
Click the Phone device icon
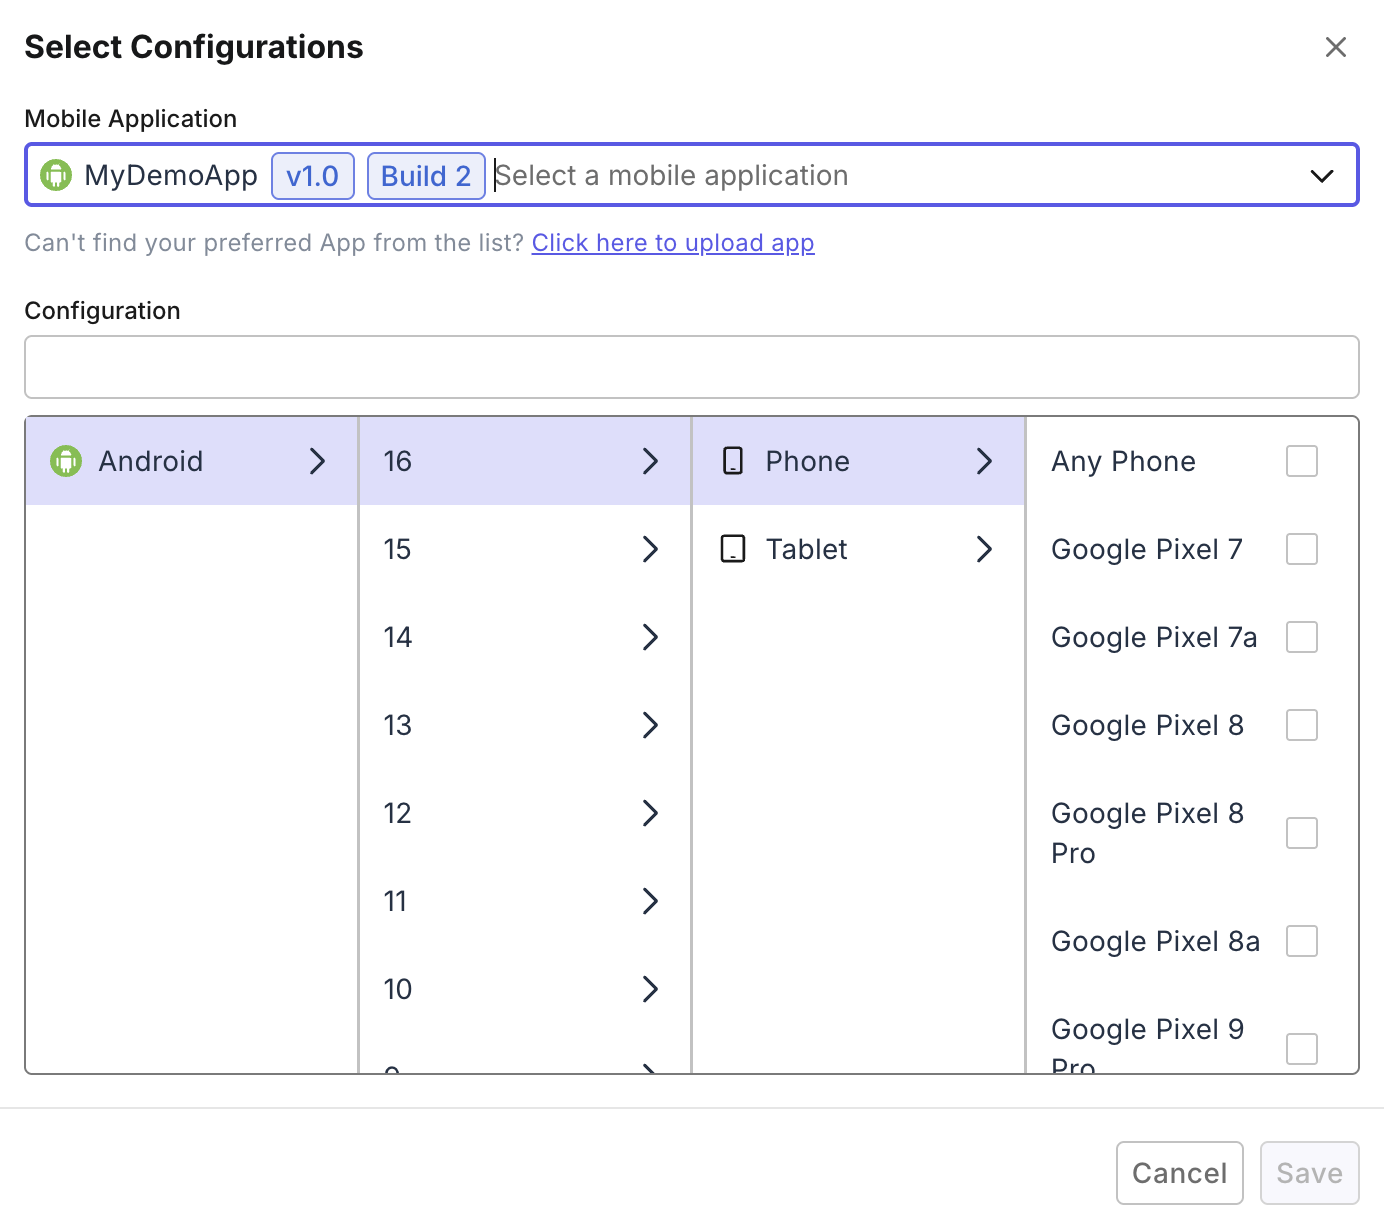coord(733,461)
